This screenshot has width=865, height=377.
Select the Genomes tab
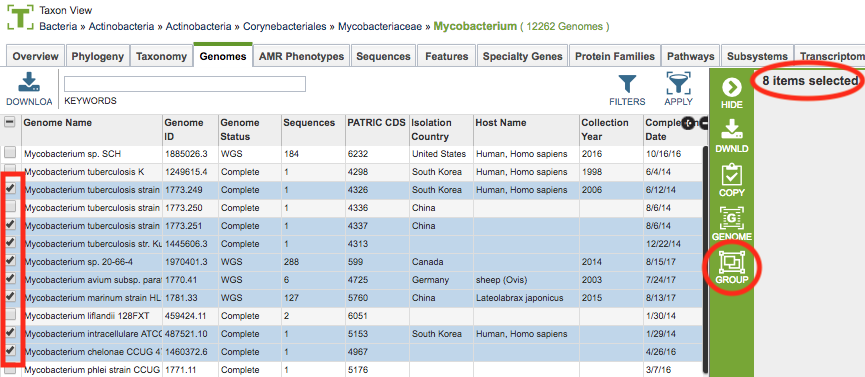[x=223, y=55]
